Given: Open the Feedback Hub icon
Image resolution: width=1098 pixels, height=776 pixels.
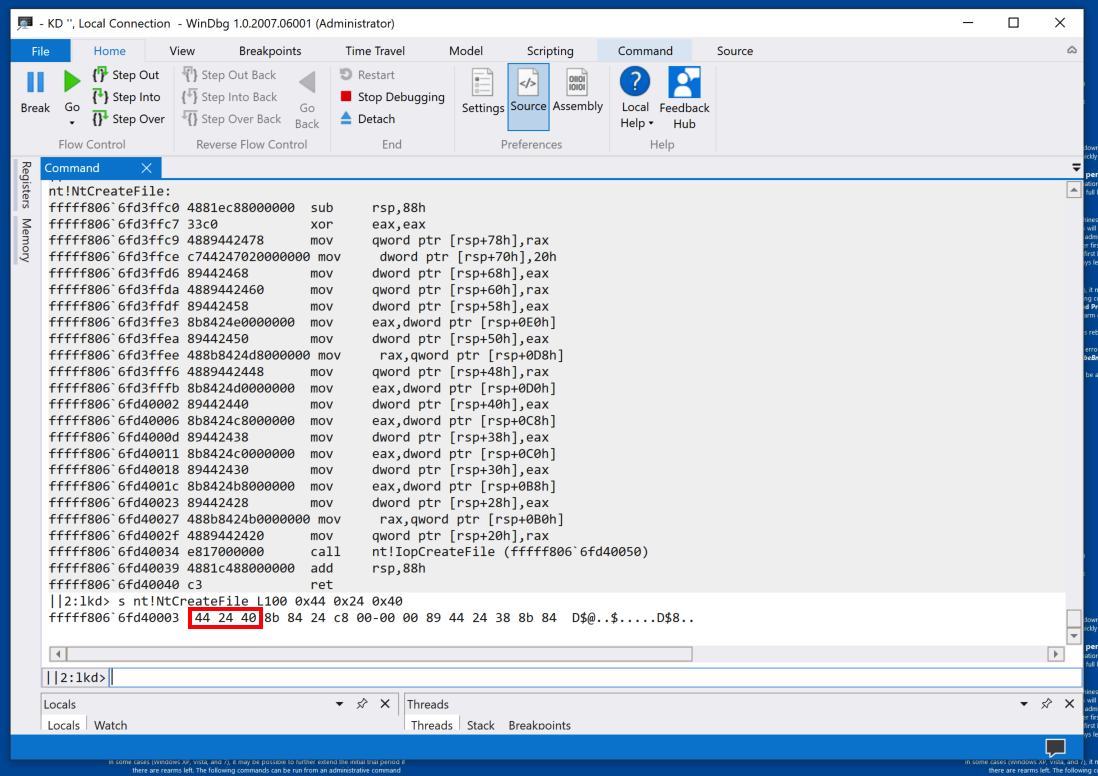Looking at the screenshot, I should coord(684,82).
